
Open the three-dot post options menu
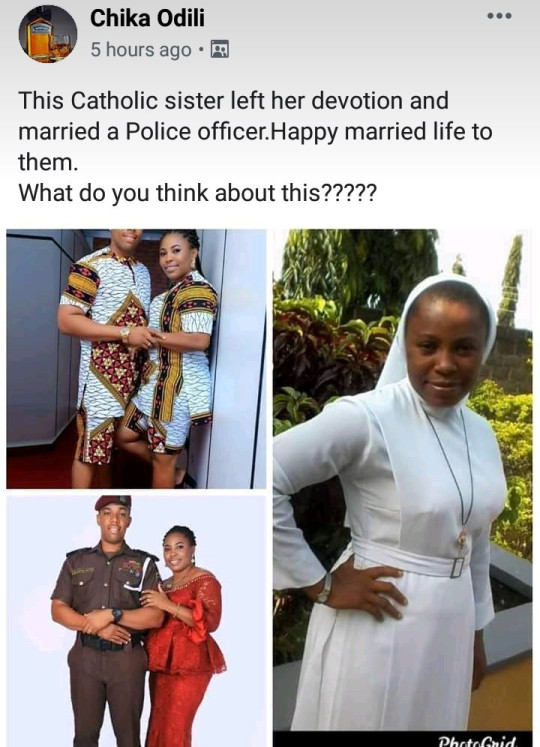coord(499,16)
